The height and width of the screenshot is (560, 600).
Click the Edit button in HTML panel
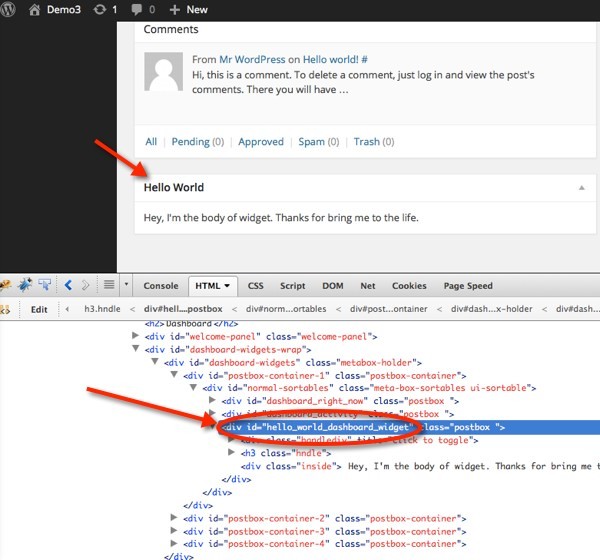pyautogui.click(x=39, y=309)
